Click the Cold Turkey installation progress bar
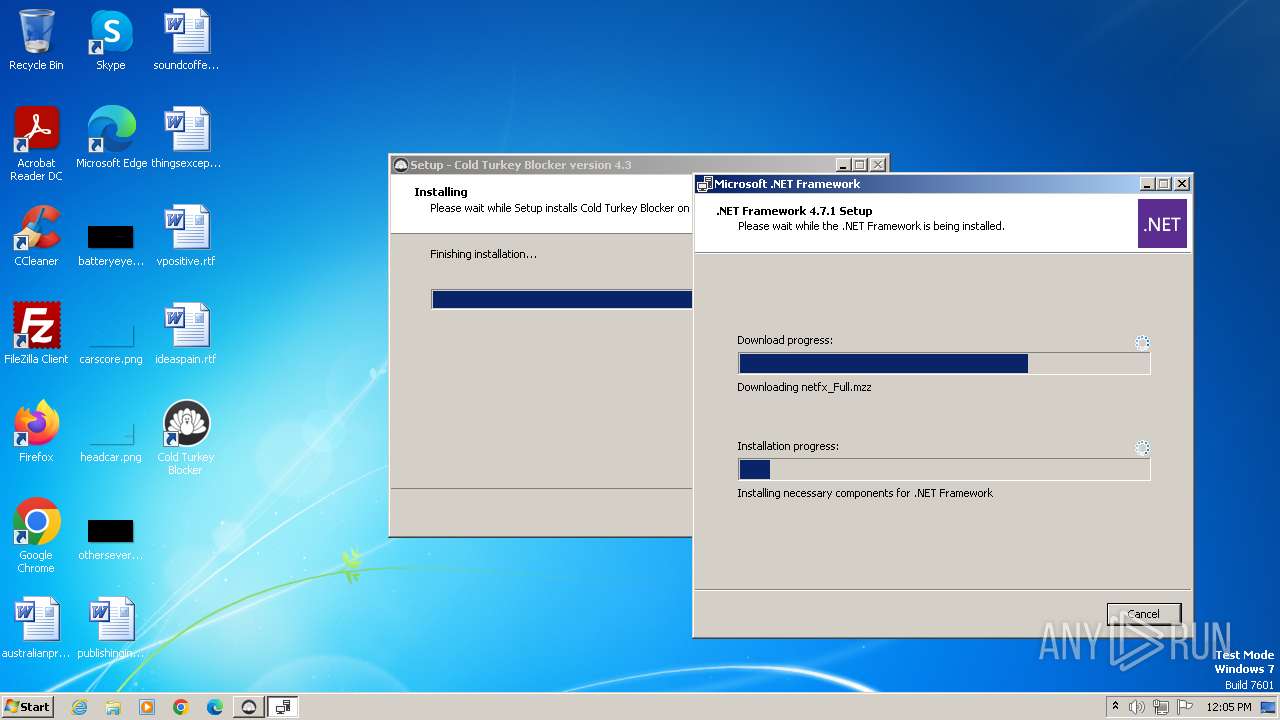 tap(561, 299)
